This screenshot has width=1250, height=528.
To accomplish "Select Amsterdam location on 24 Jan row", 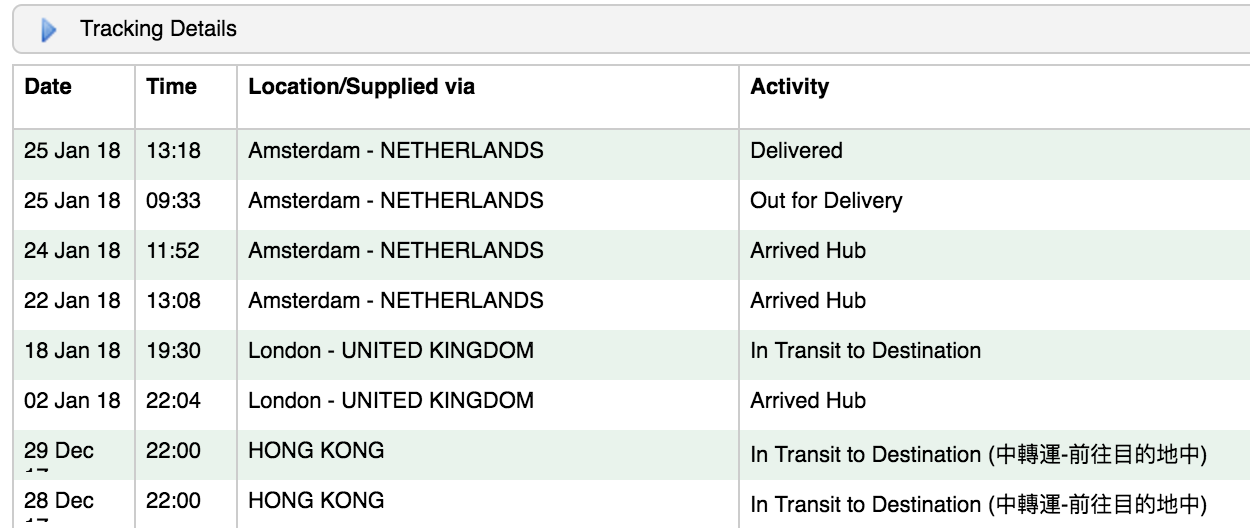I will [396, 251].
